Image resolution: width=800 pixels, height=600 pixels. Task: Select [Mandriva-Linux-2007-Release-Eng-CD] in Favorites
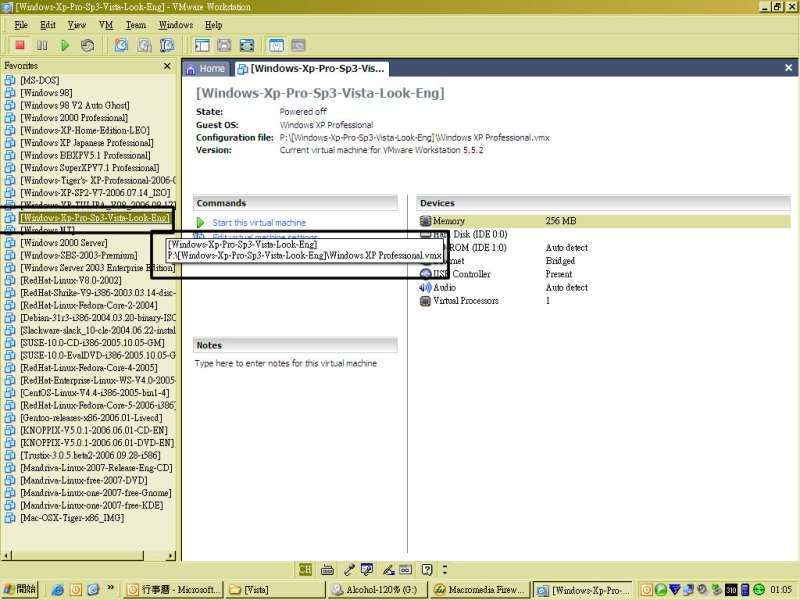(96, 467)
